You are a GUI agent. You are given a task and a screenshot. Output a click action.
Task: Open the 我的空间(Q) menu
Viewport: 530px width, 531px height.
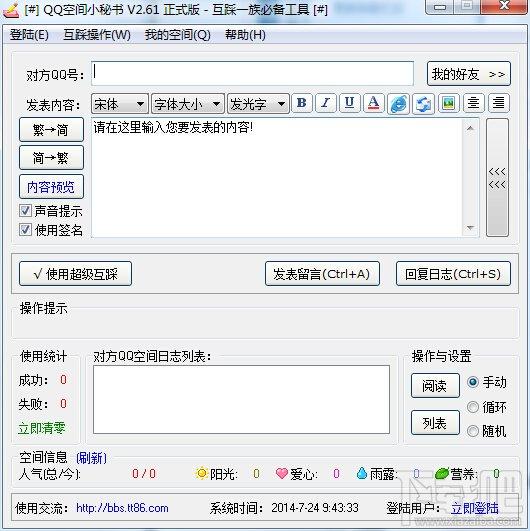tap(178, 35)
